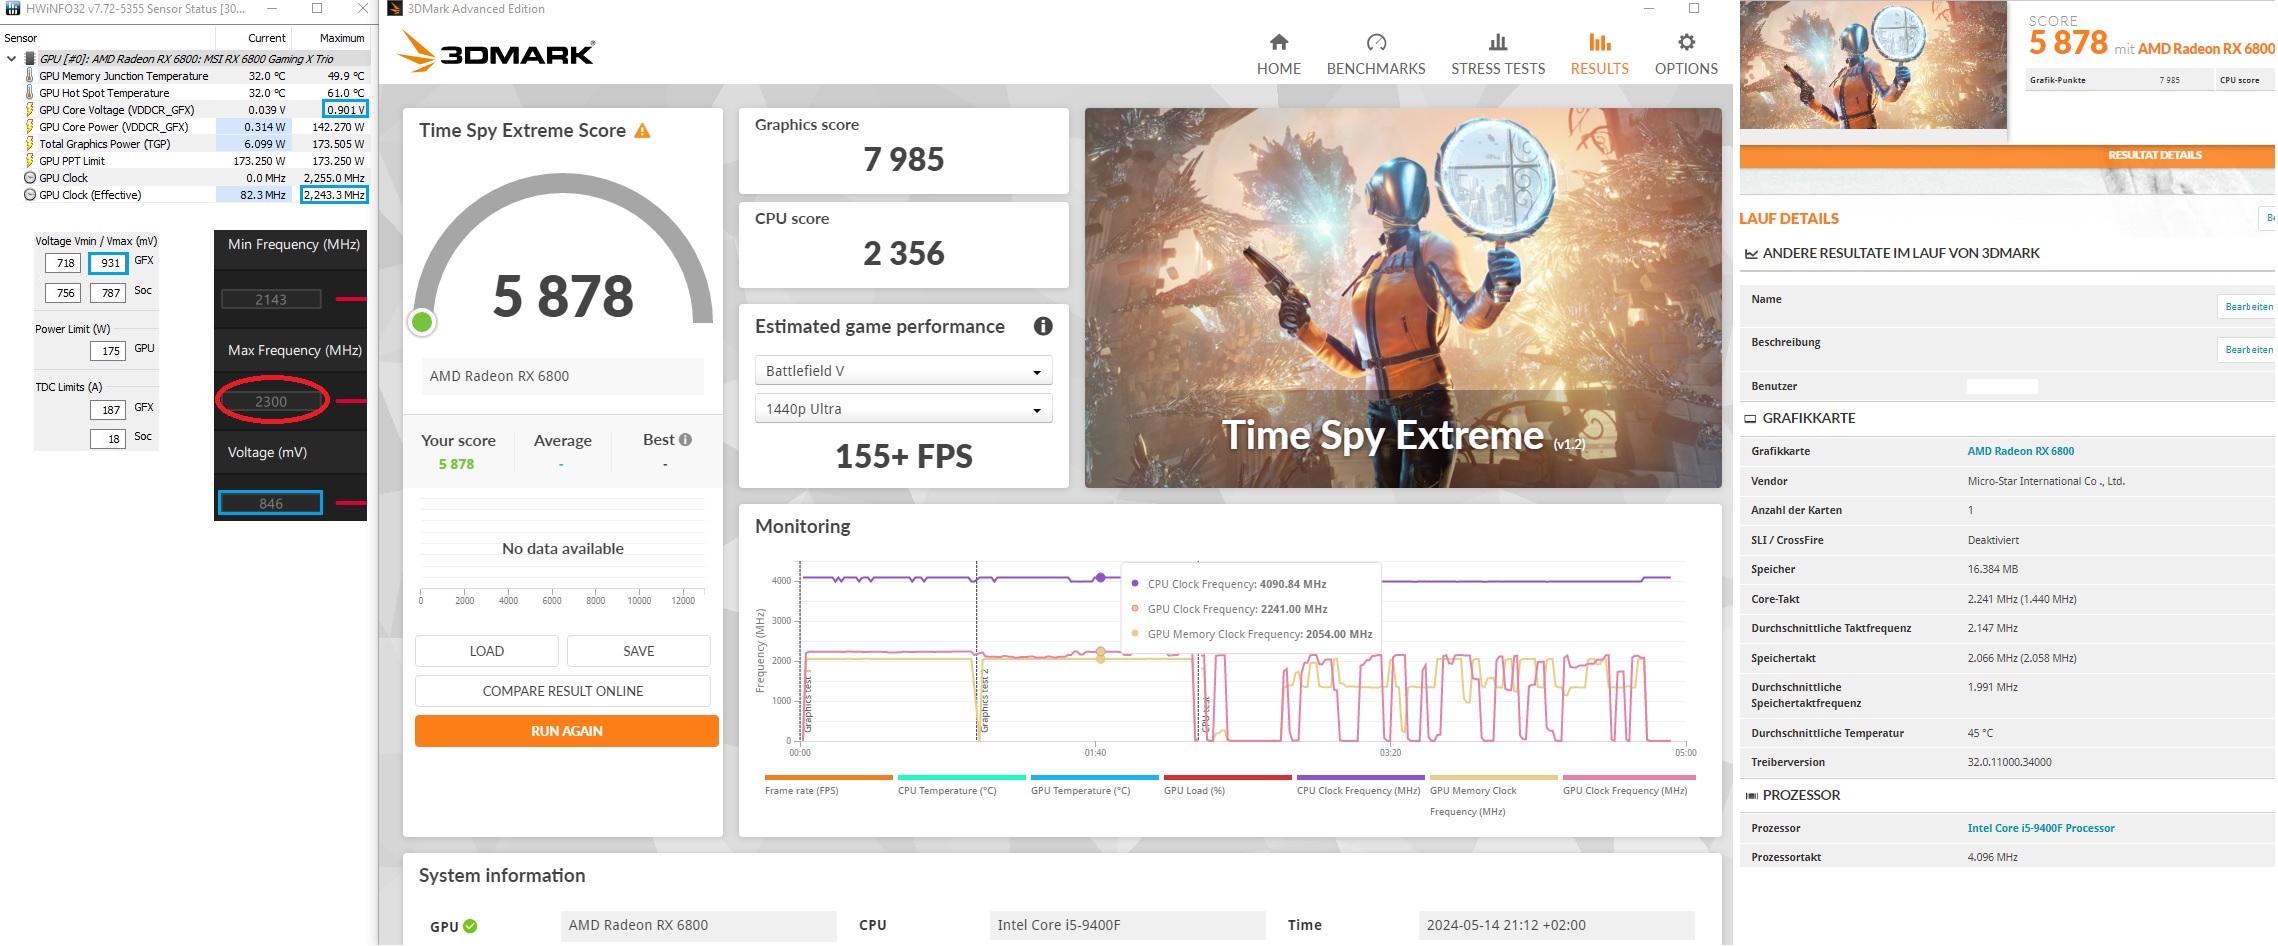Click the GFX Vmax 931 voltage field
Viewport: 2278px width, 946px height.
[110, 263]
